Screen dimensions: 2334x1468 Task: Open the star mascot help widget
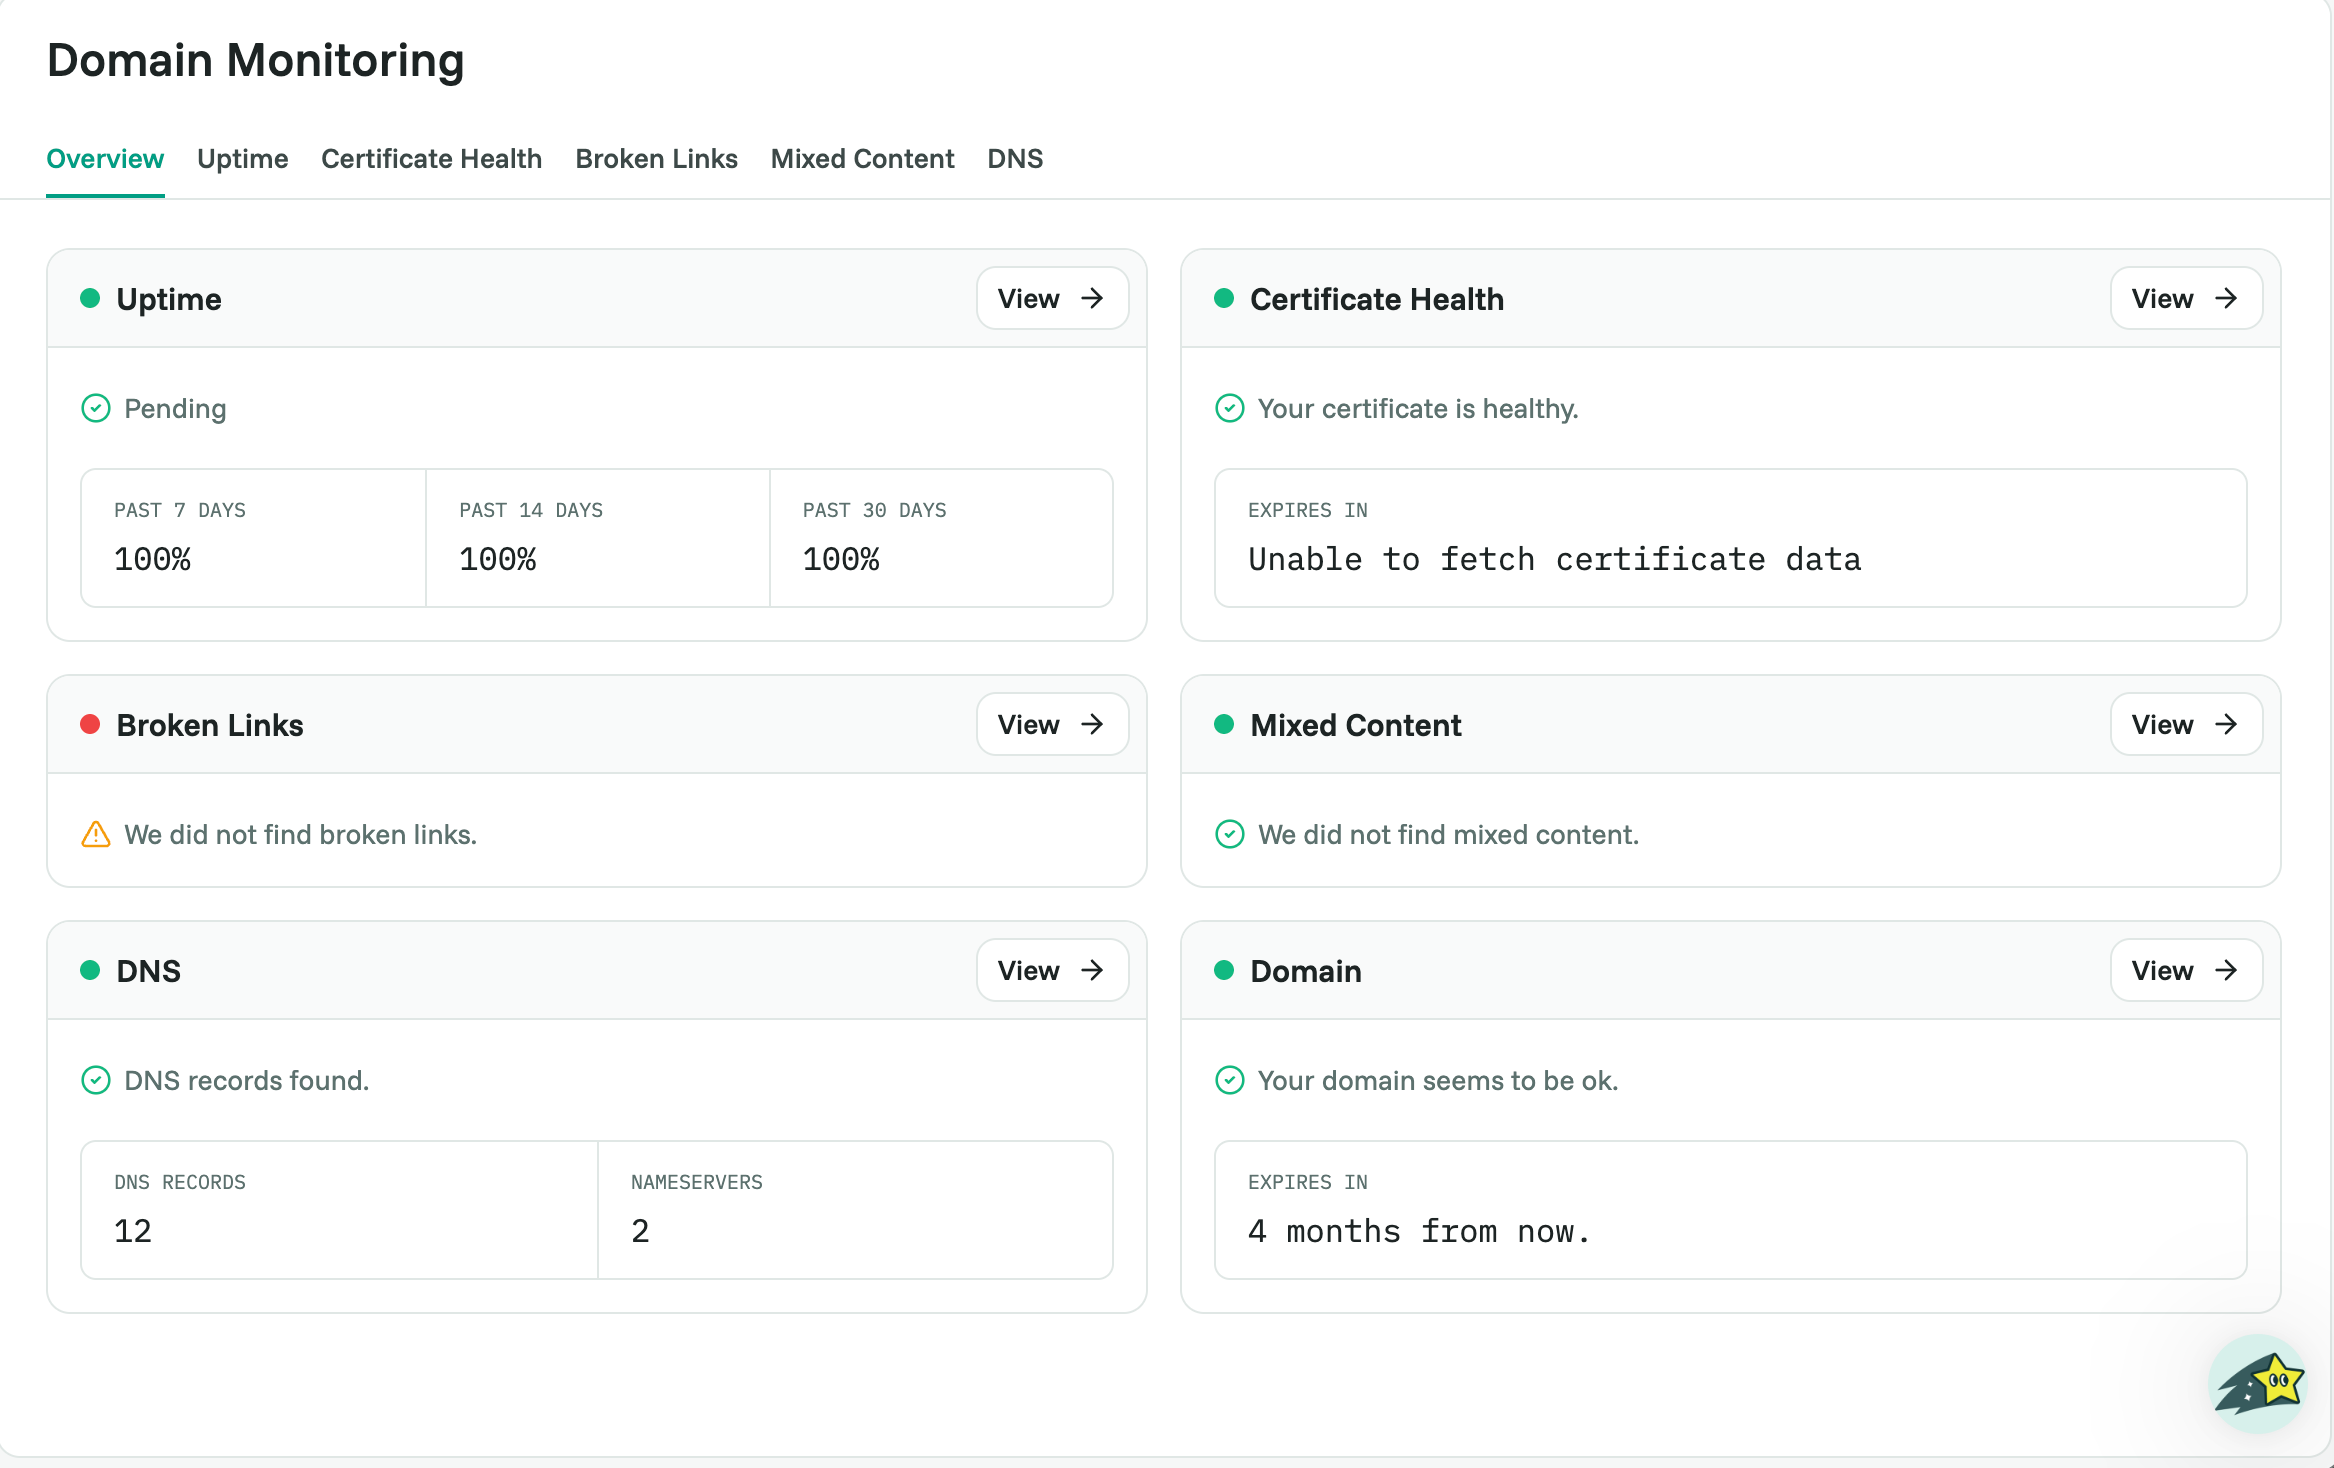tap(2257, 1383)
